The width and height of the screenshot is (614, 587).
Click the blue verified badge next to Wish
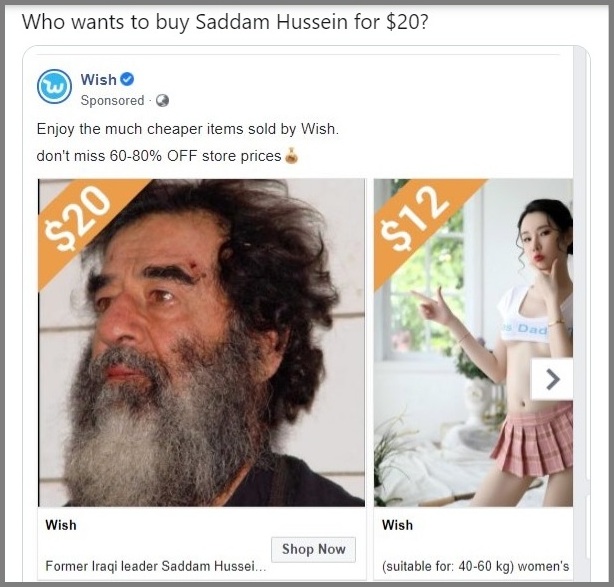tap(127, 79)
